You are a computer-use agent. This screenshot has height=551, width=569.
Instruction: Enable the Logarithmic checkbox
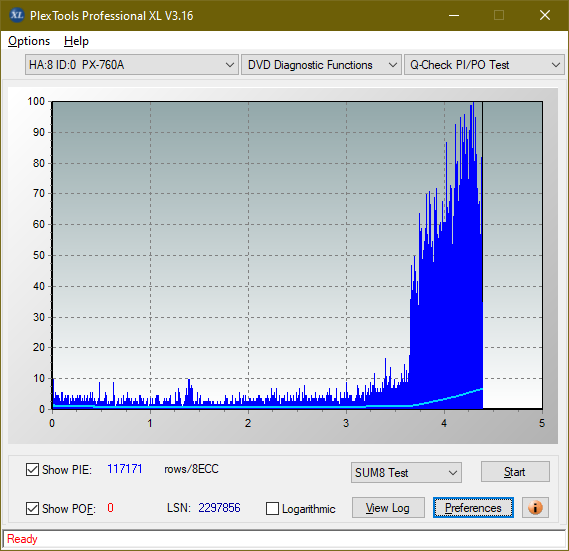point(272,508)
